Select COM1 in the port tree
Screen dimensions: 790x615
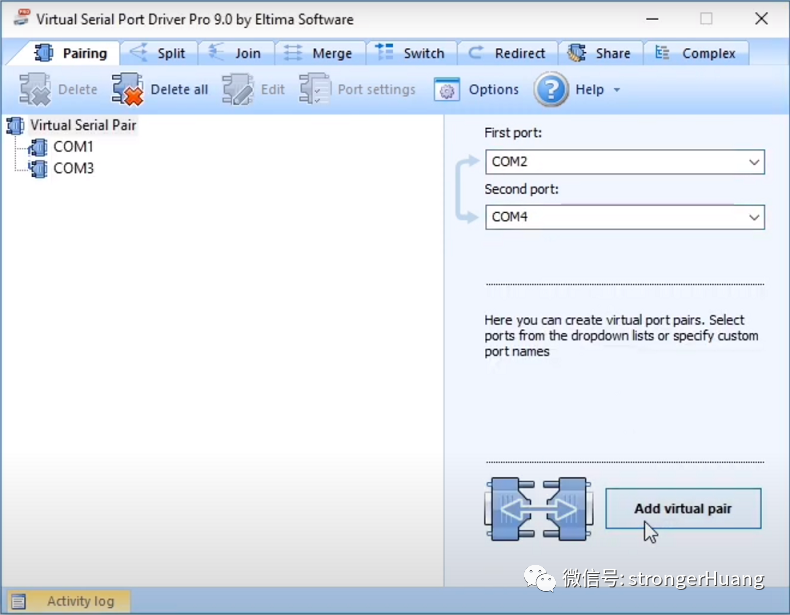point(74,147)
